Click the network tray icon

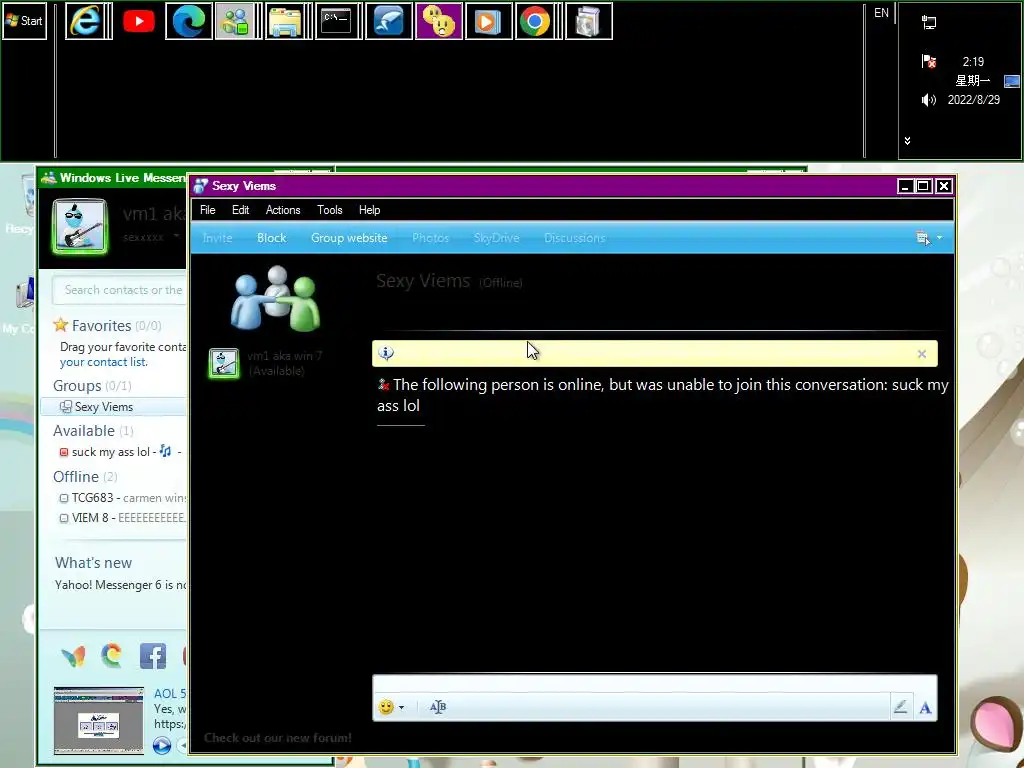pyautogui.click(x=928, y=23)
